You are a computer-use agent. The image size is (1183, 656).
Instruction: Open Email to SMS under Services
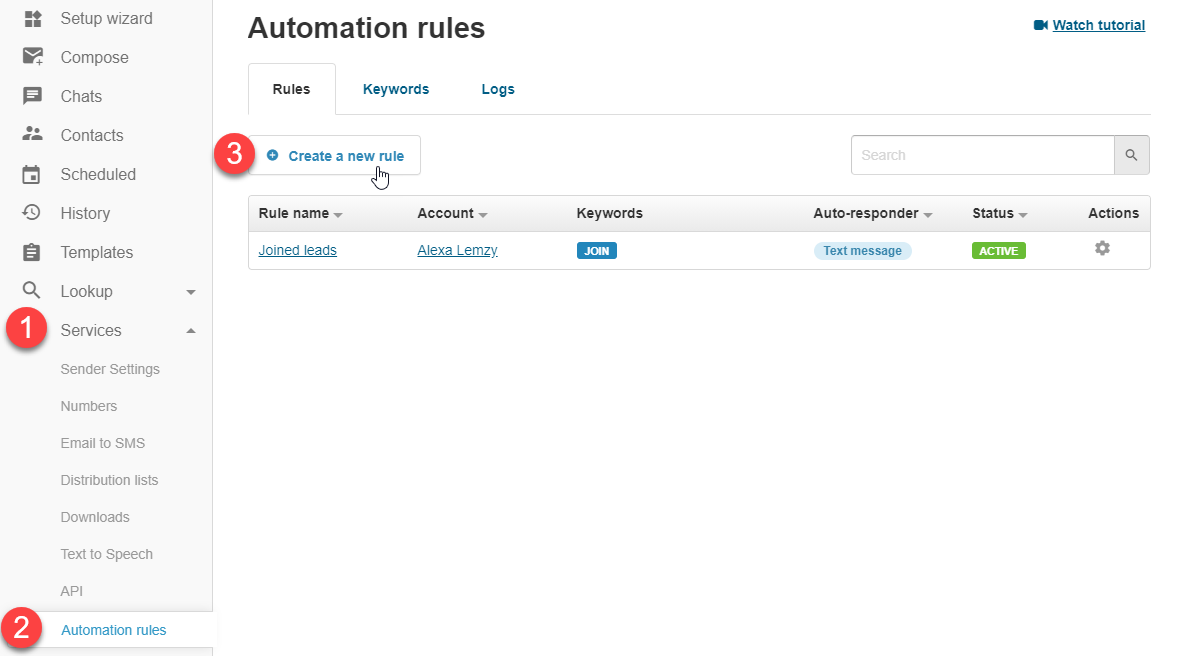point(103,443)
